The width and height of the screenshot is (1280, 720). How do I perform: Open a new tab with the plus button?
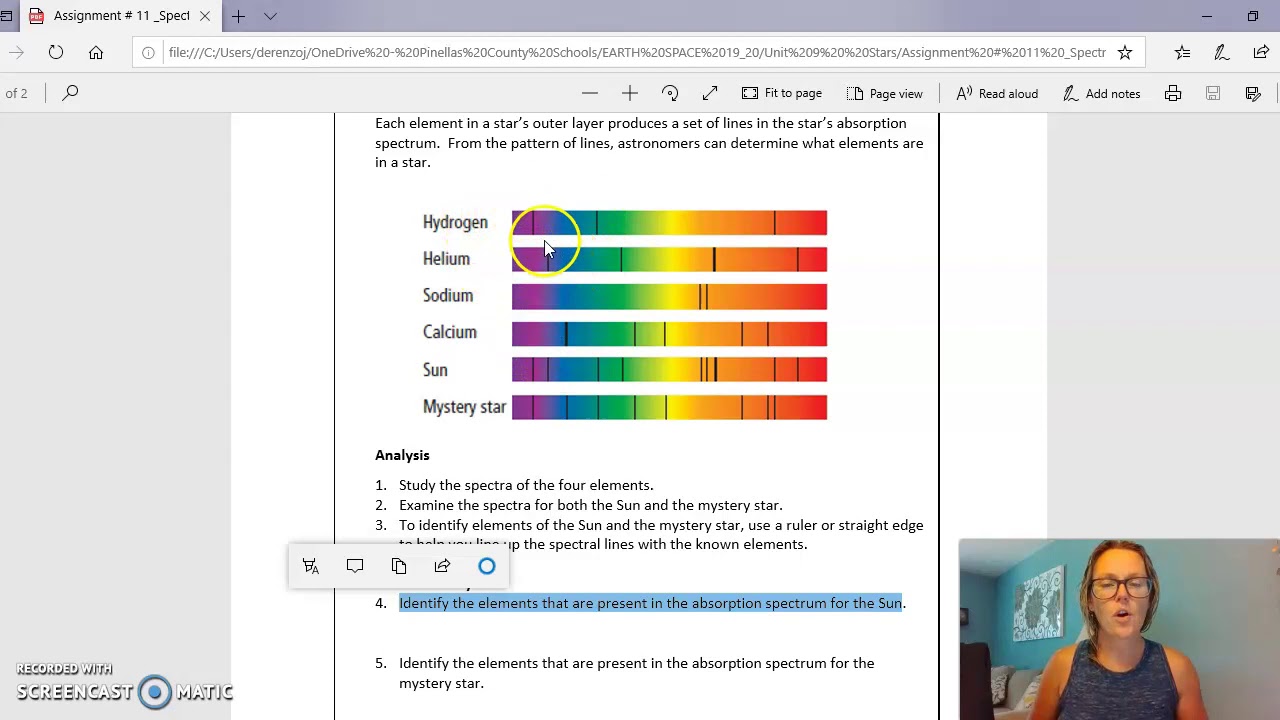click(x=238, y=16)
